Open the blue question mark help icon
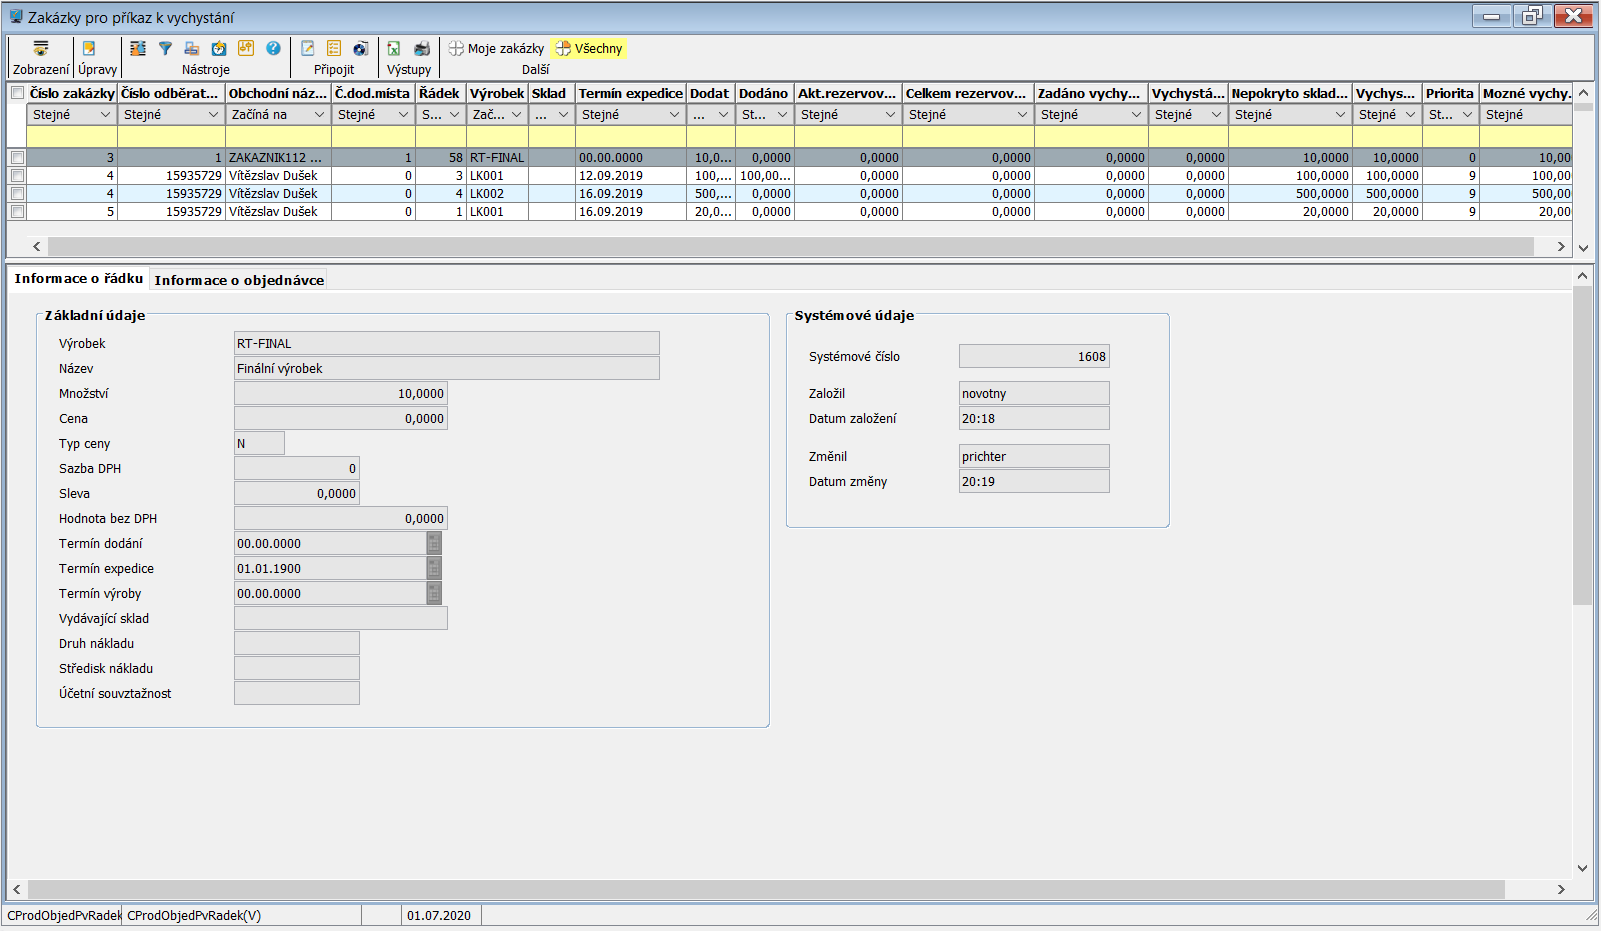 [273, 48]
